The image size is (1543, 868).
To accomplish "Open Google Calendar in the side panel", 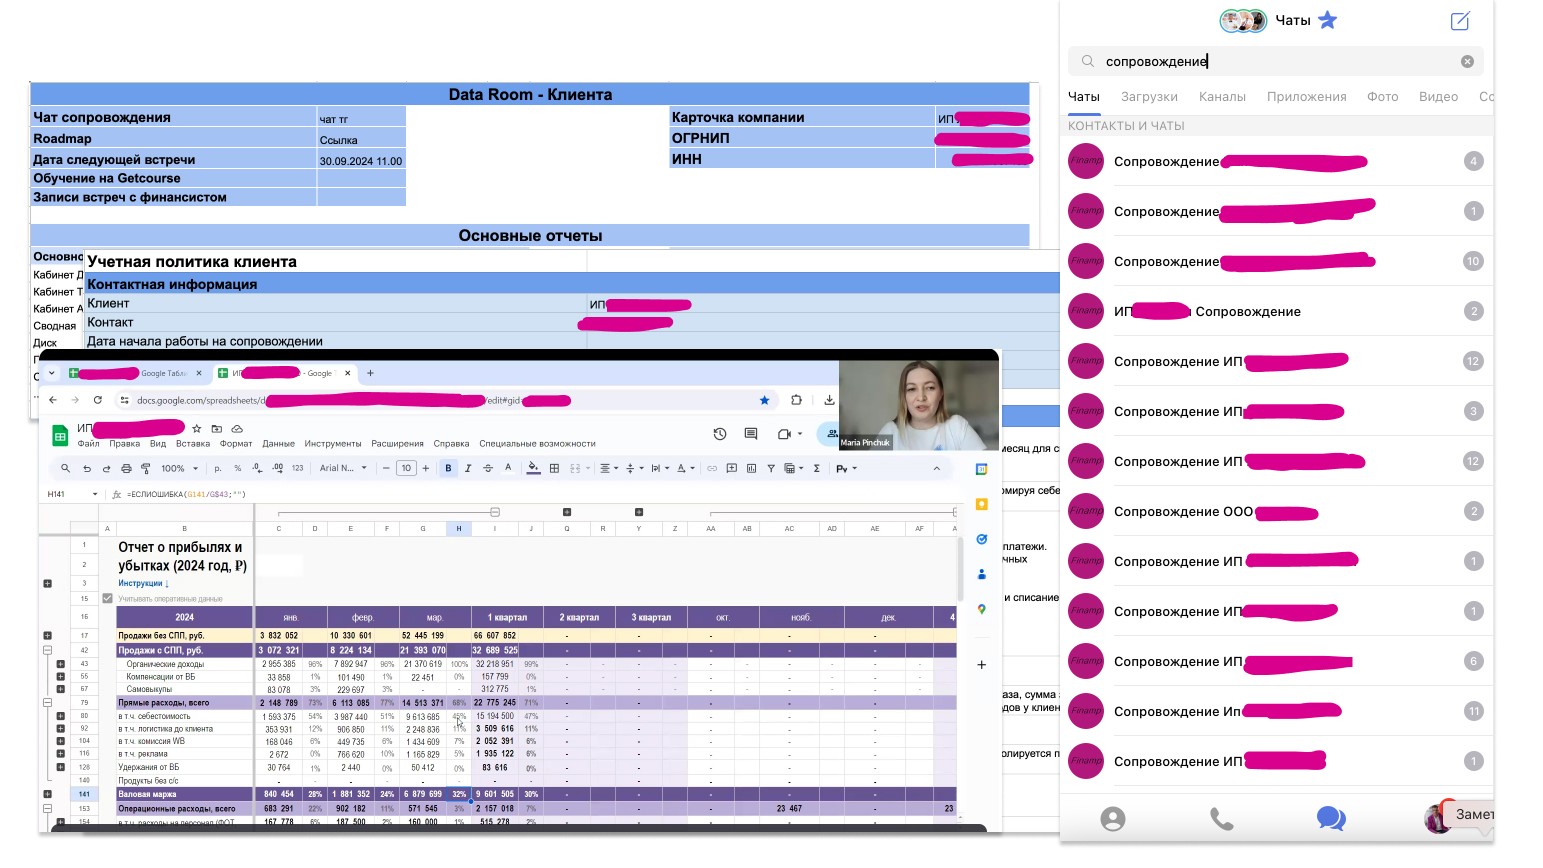I will 982,469.
